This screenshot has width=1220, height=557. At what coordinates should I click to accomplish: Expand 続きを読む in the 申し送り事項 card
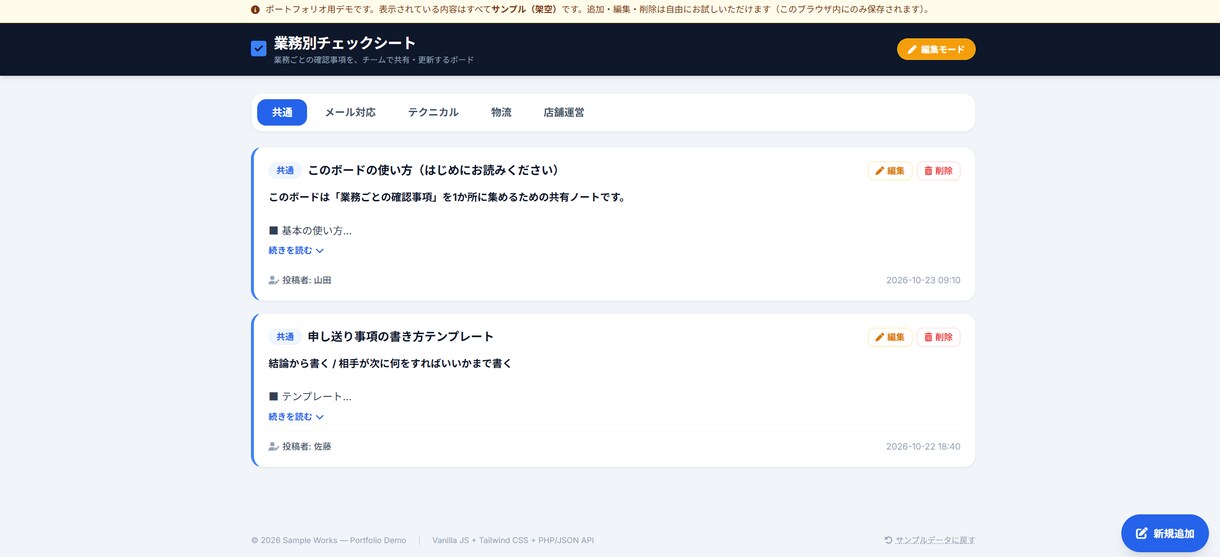[296, 417]
